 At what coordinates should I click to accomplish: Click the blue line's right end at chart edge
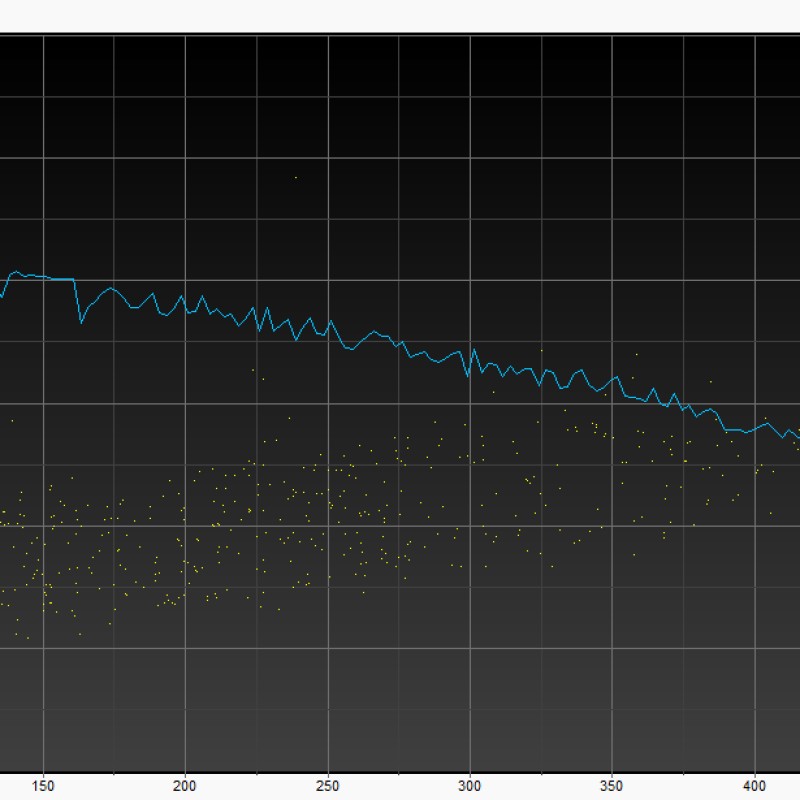[x=797, y=438]
